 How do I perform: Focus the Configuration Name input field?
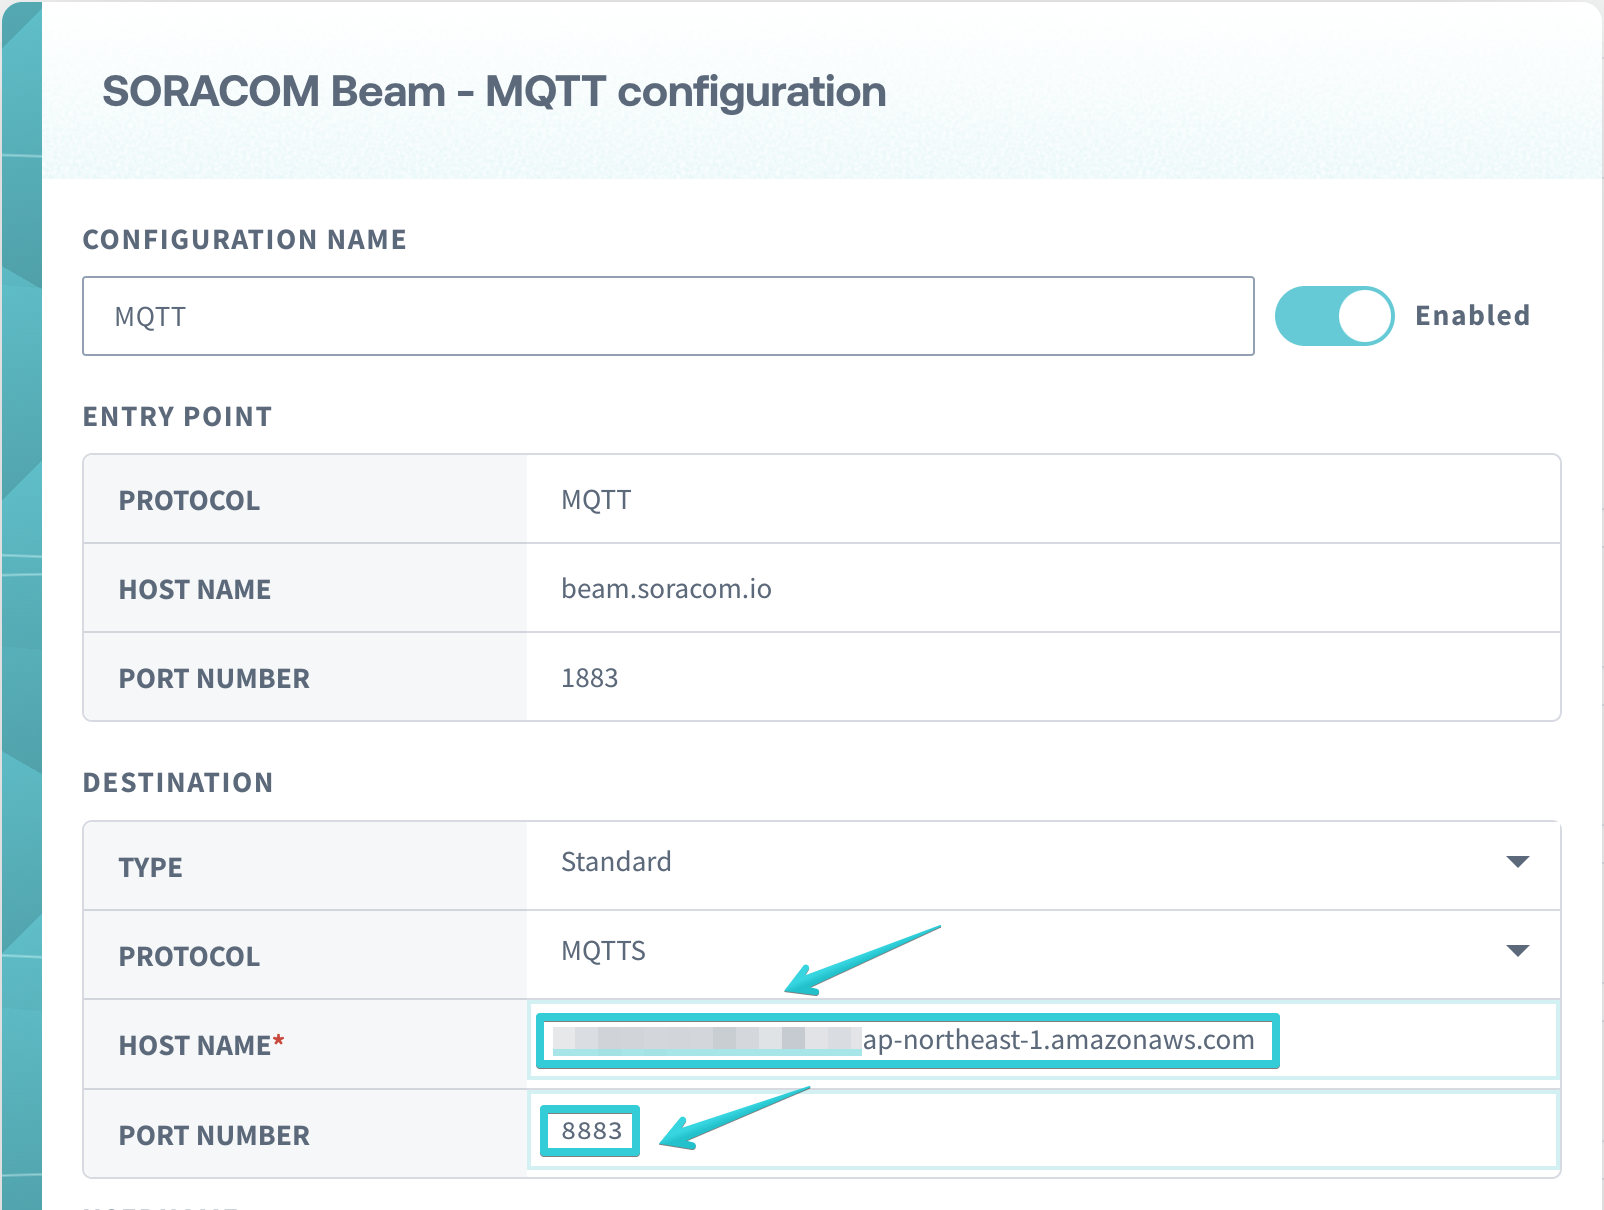[x=667, y=316]
